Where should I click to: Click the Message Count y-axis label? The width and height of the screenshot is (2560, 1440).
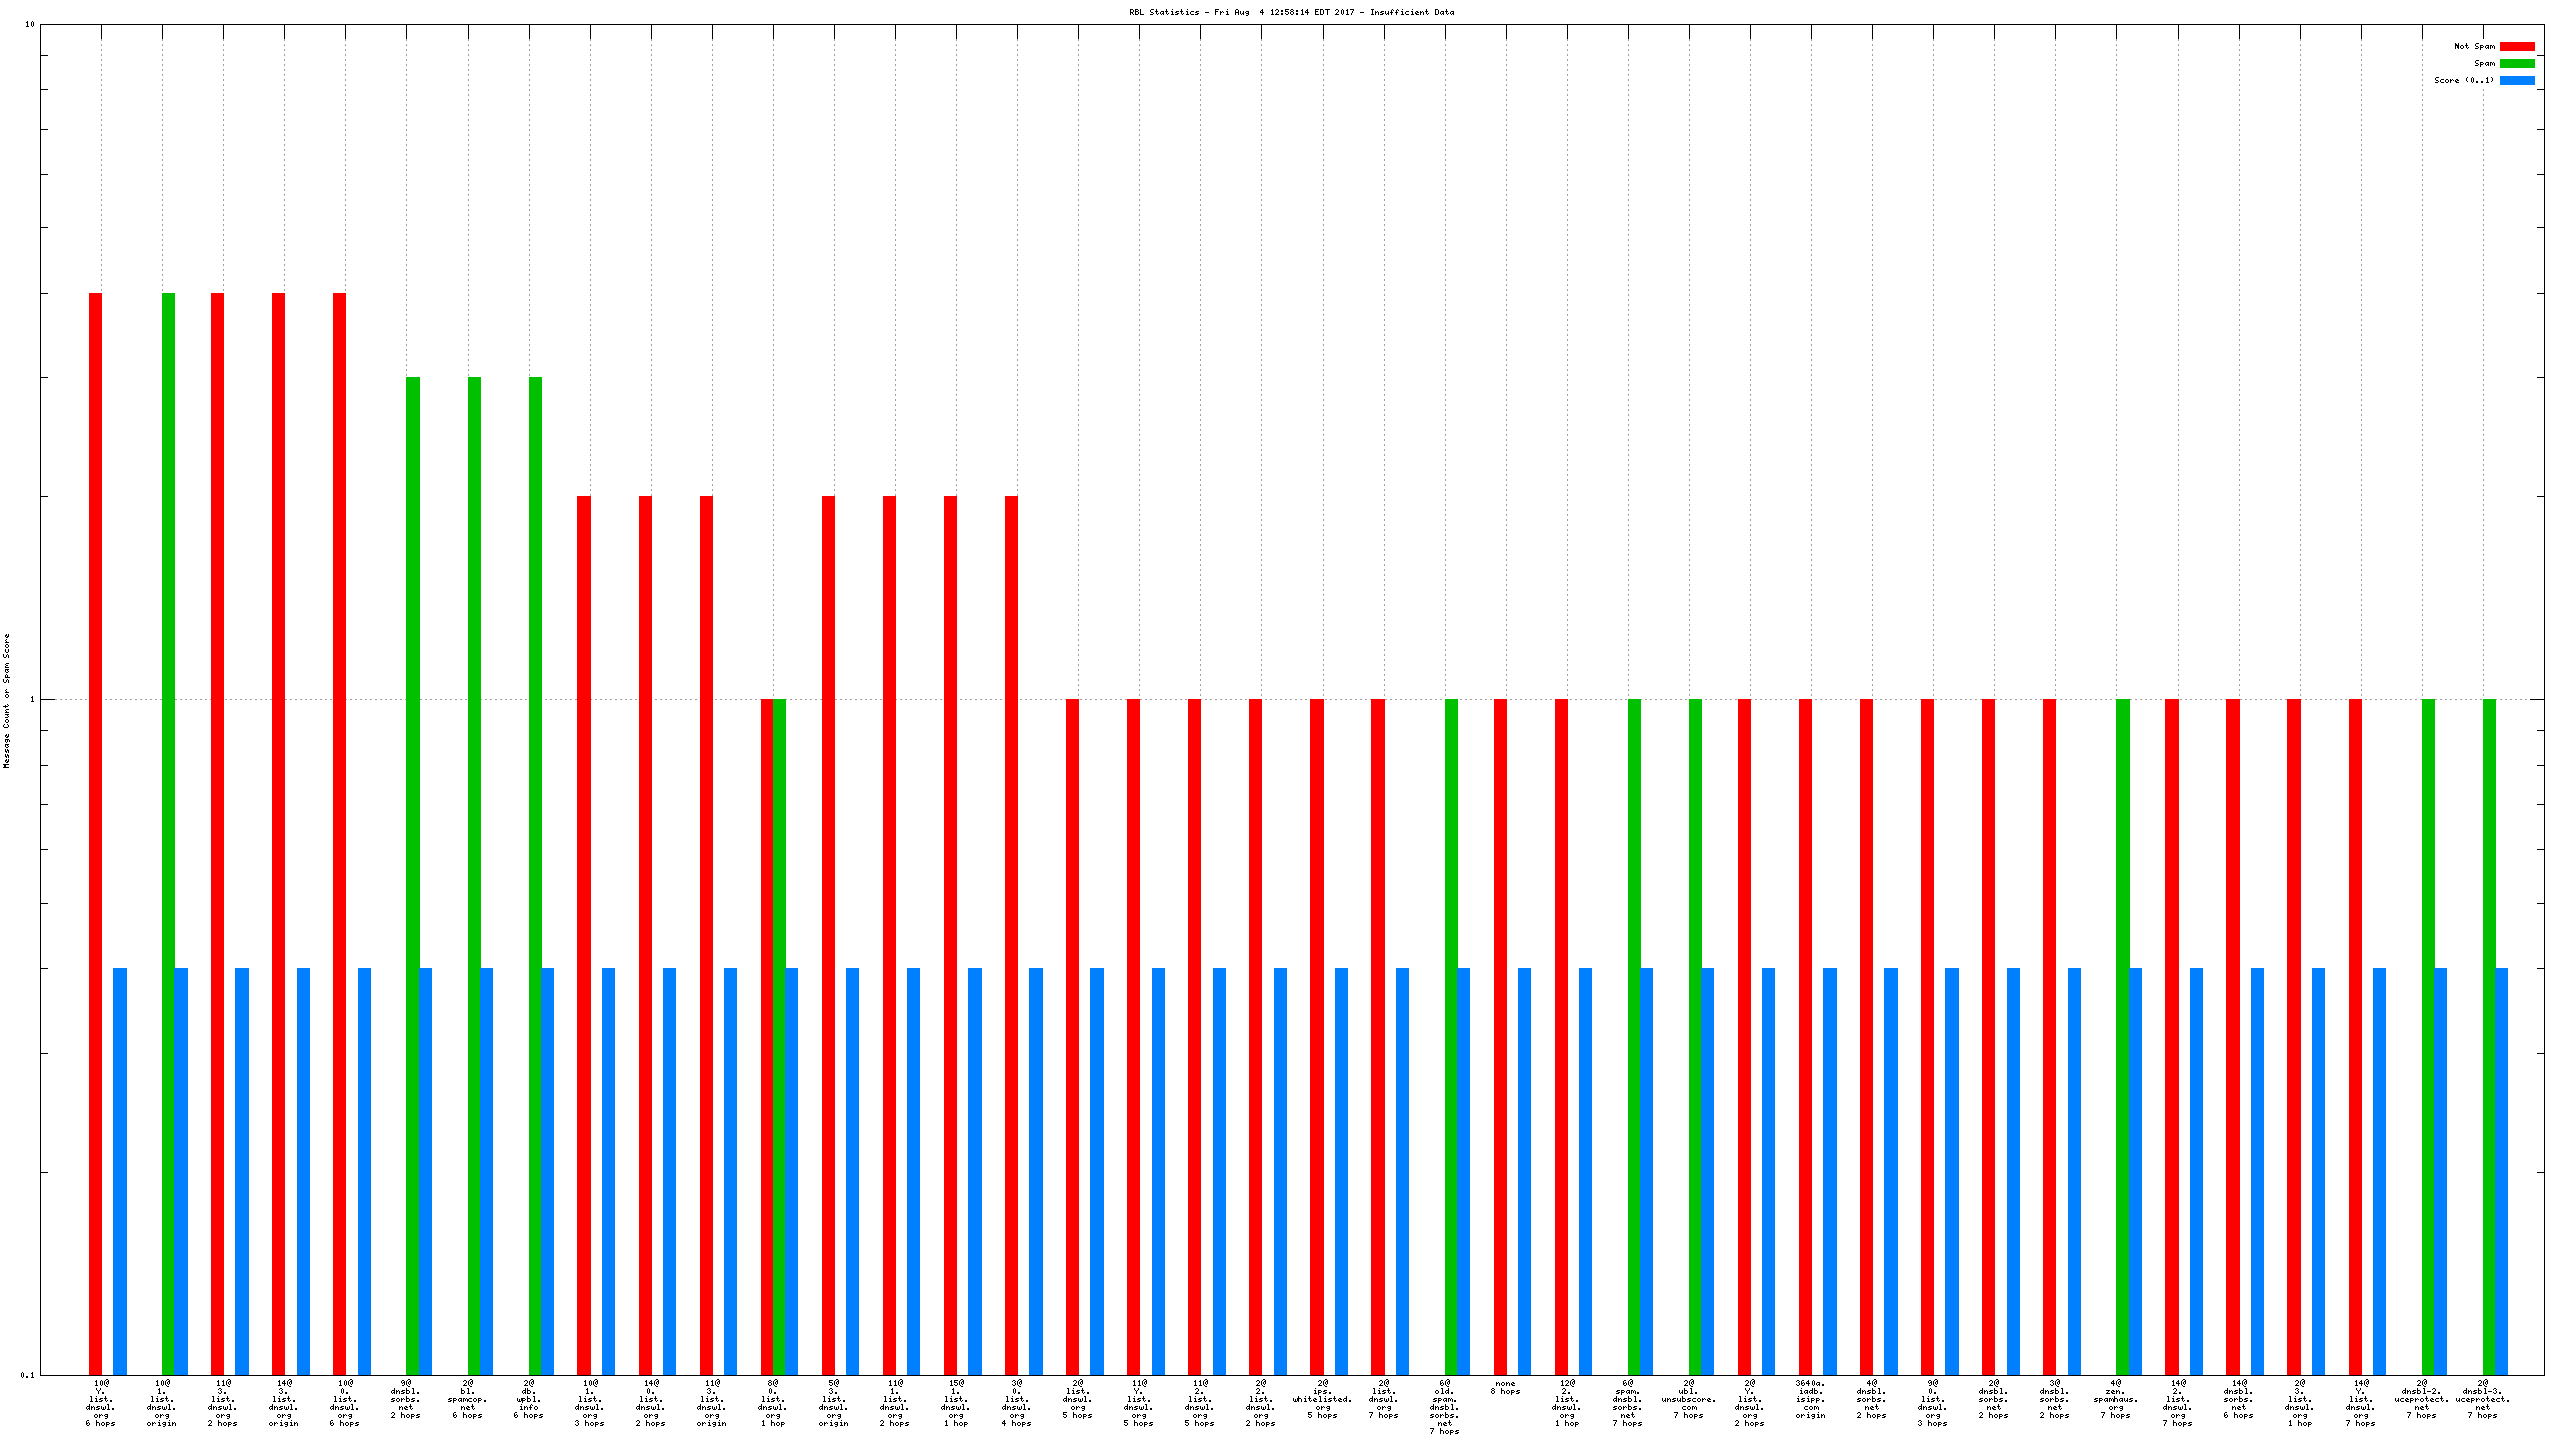pyautogui.click(x=6, y=700)
